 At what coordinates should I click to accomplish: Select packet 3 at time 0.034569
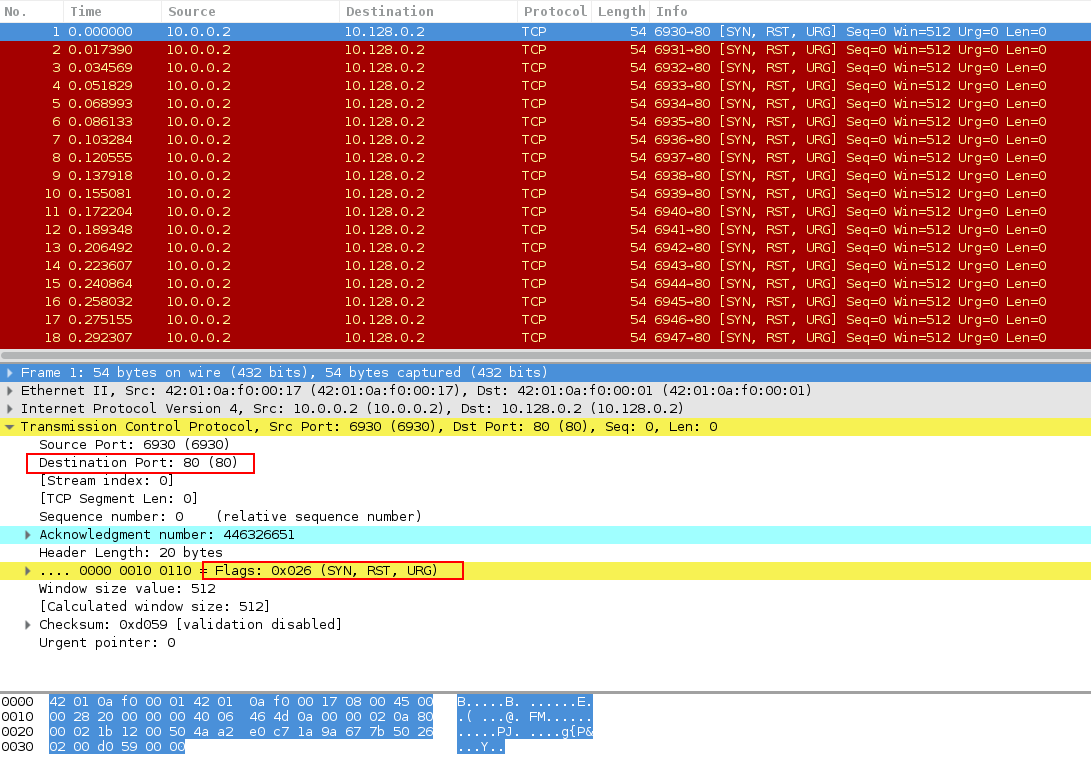pyautogui.click(x=546, y=68)
